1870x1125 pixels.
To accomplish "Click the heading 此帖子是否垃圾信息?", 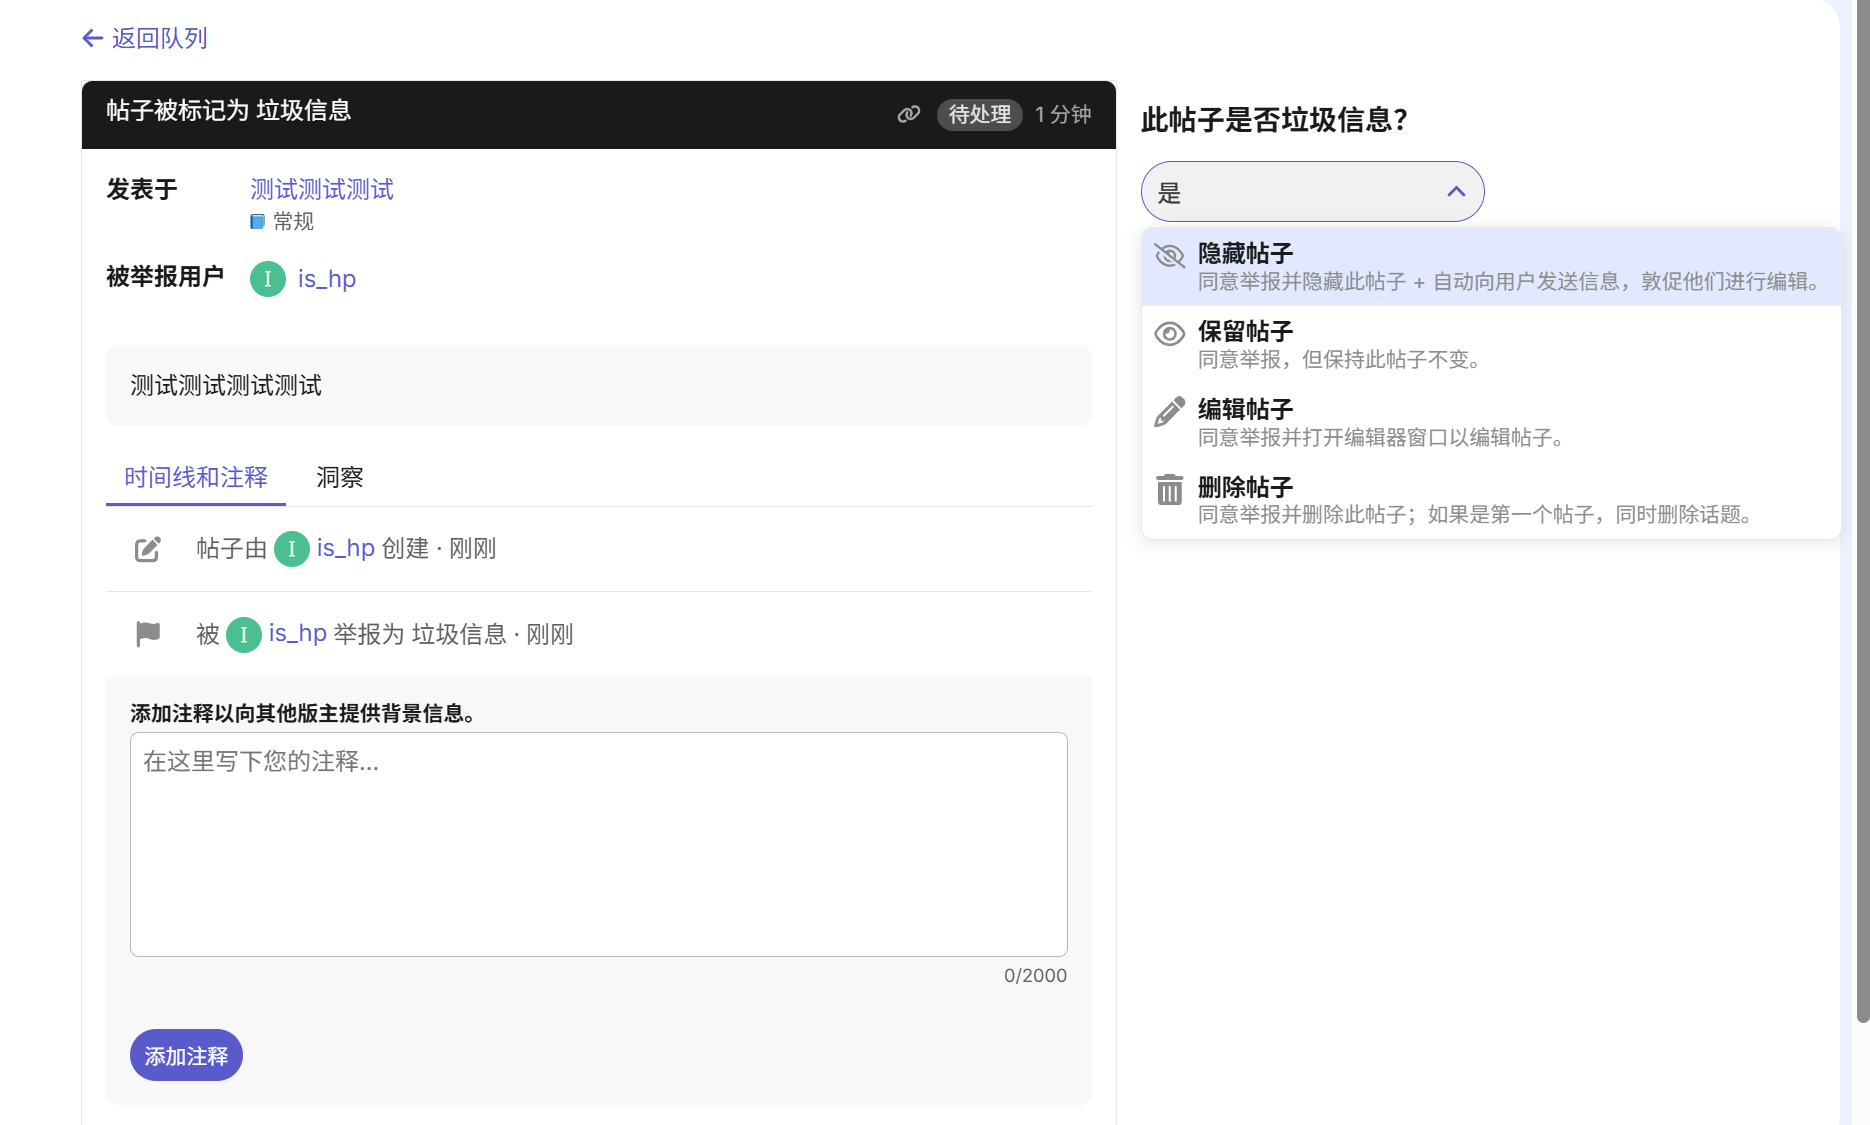I will coord(1274,120).
